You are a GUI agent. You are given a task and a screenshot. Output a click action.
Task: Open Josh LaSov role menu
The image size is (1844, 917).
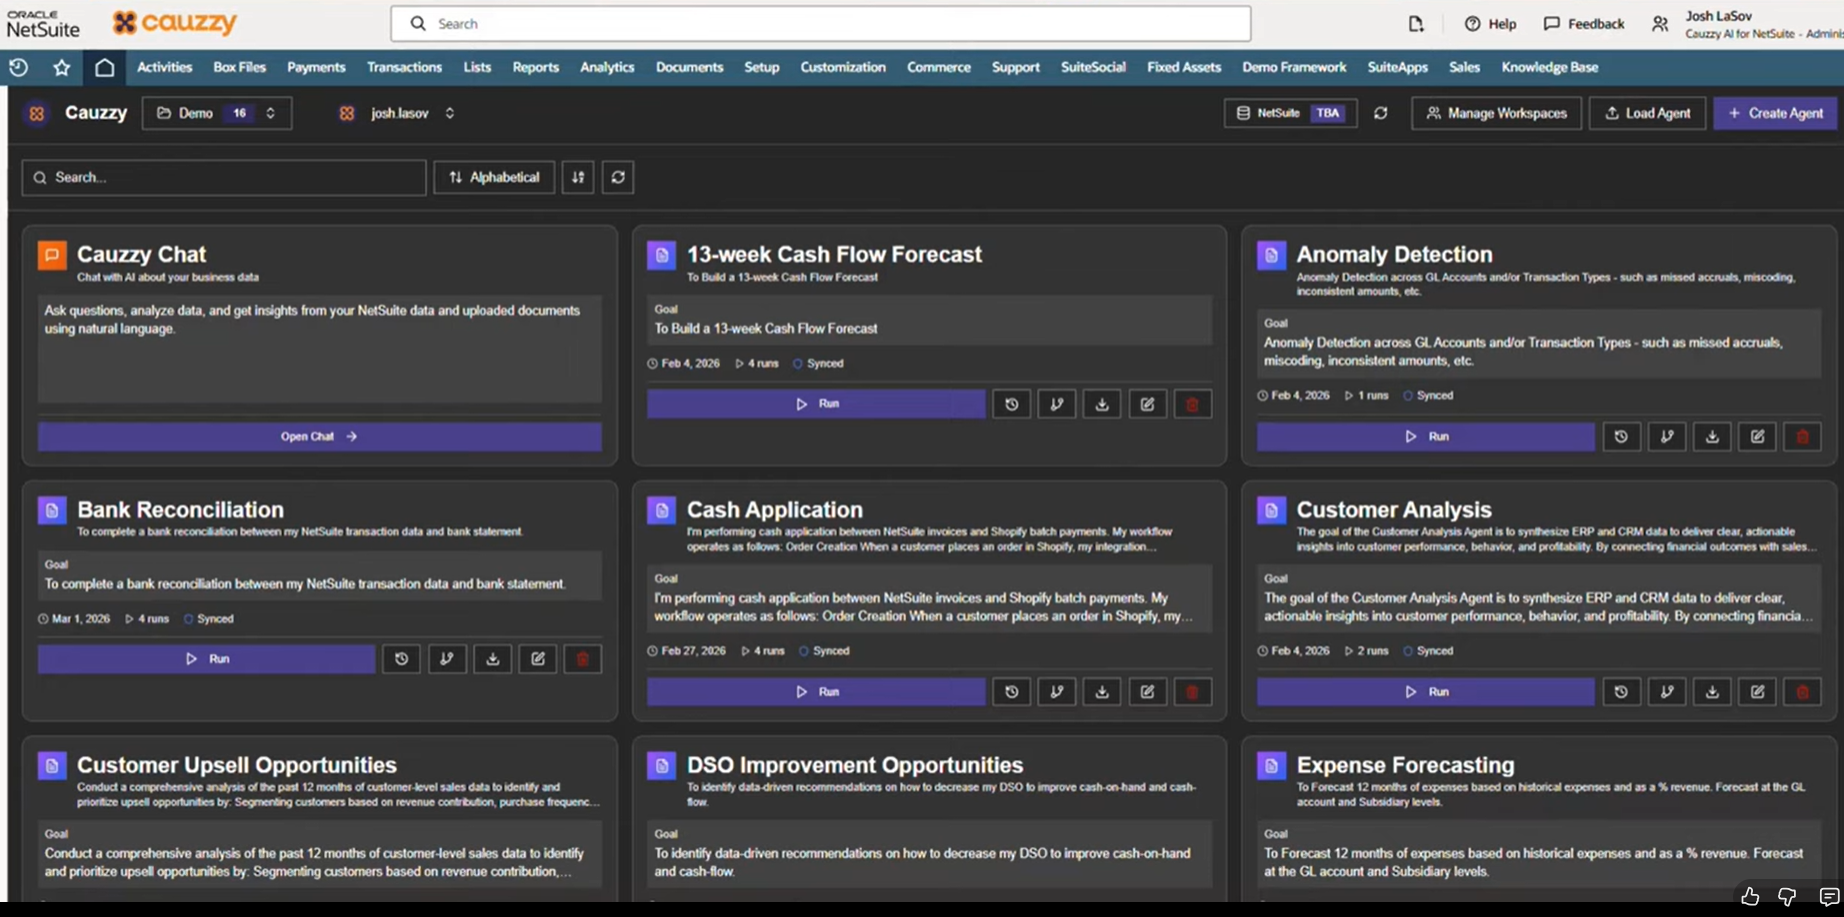pos(1748,24)
